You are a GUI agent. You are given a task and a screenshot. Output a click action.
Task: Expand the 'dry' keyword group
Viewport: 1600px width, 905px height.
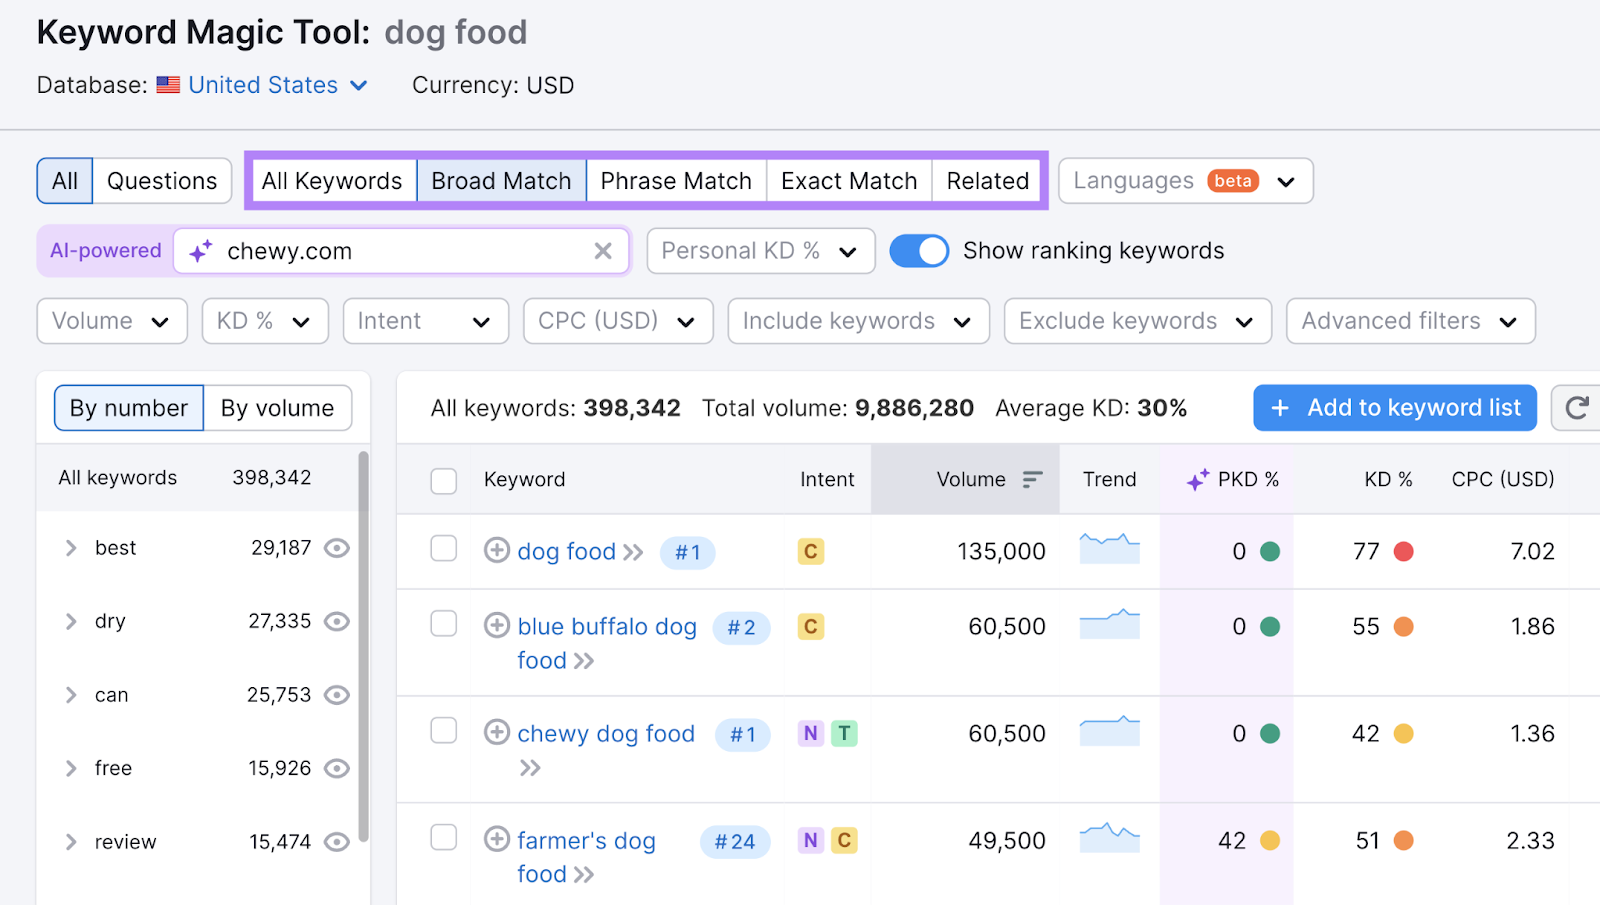71,621
